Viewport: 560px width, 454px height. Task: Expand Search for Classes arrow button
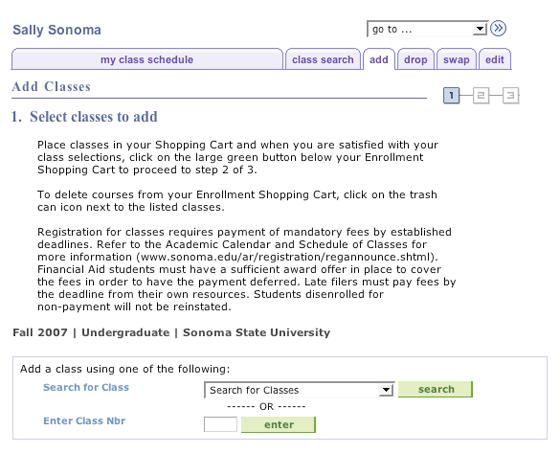click(x=386, y=390)
